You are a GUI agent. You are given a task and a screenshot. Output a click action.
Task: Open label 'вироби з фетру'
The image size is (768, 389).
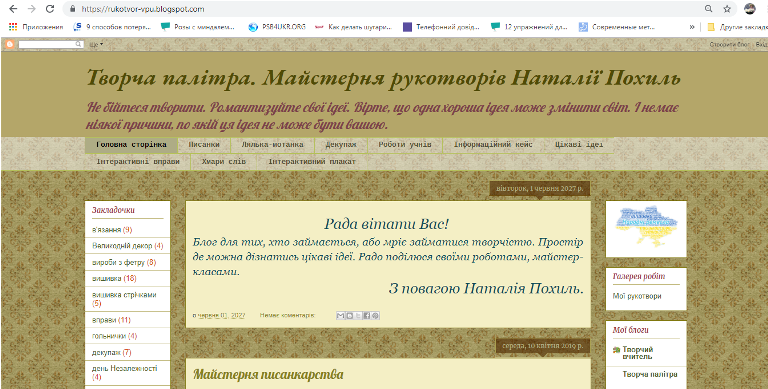coord(118,263)
